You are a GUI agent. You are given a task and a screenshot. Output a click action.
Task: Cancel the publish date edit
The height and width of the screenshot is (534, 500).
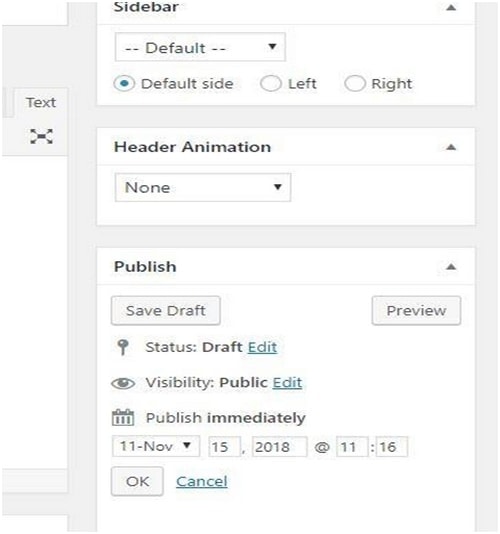202,482
